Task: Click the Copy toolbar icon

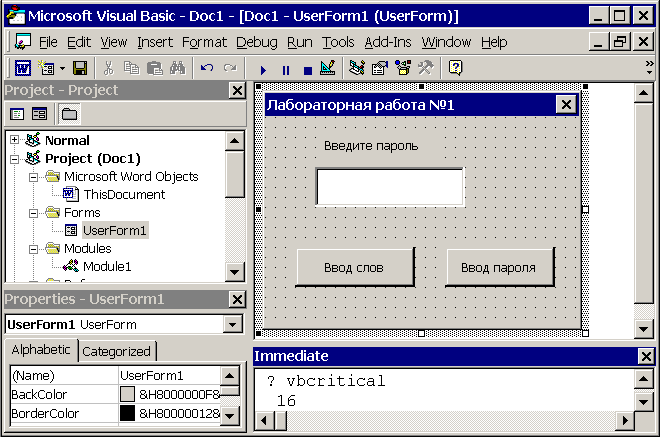Action: pyautogui.click(x=131, y=68)
